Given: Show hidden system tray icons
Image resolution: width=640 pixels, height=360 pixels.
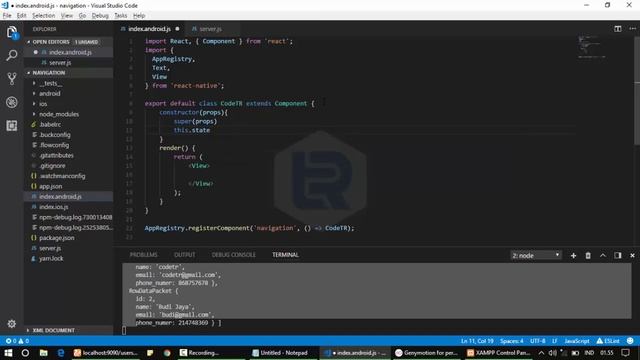Looking at the screenshot, I should pyautogui.click(x=541, y=353).
